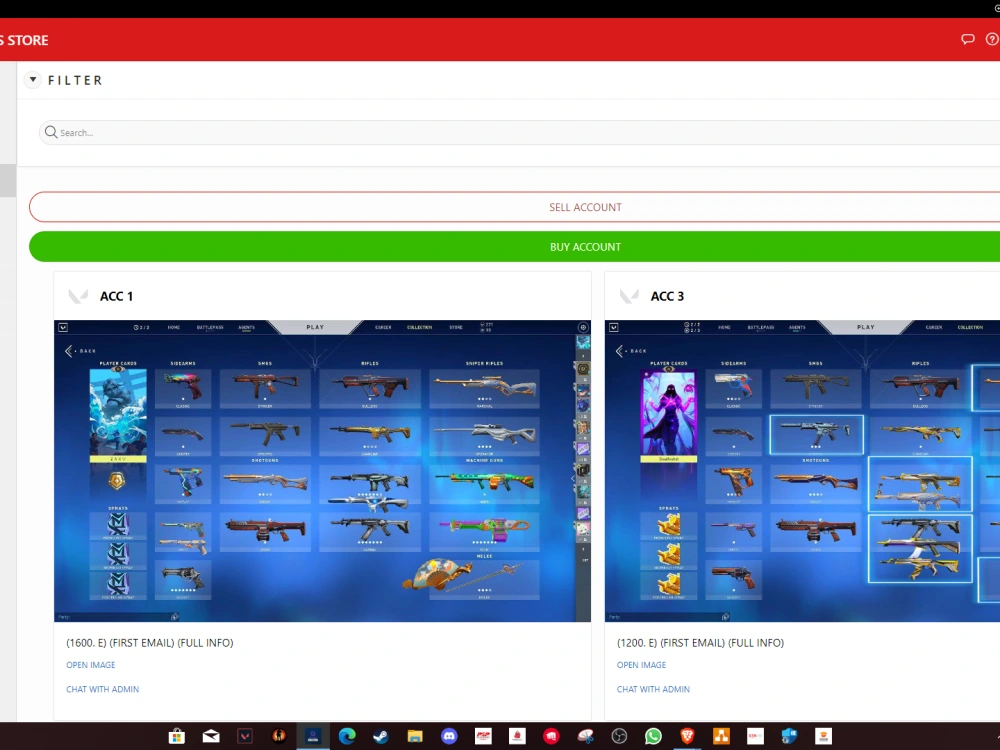
Task: Click CHAT WITH ADMIN under ACC 1
Action: coord(103,689)
